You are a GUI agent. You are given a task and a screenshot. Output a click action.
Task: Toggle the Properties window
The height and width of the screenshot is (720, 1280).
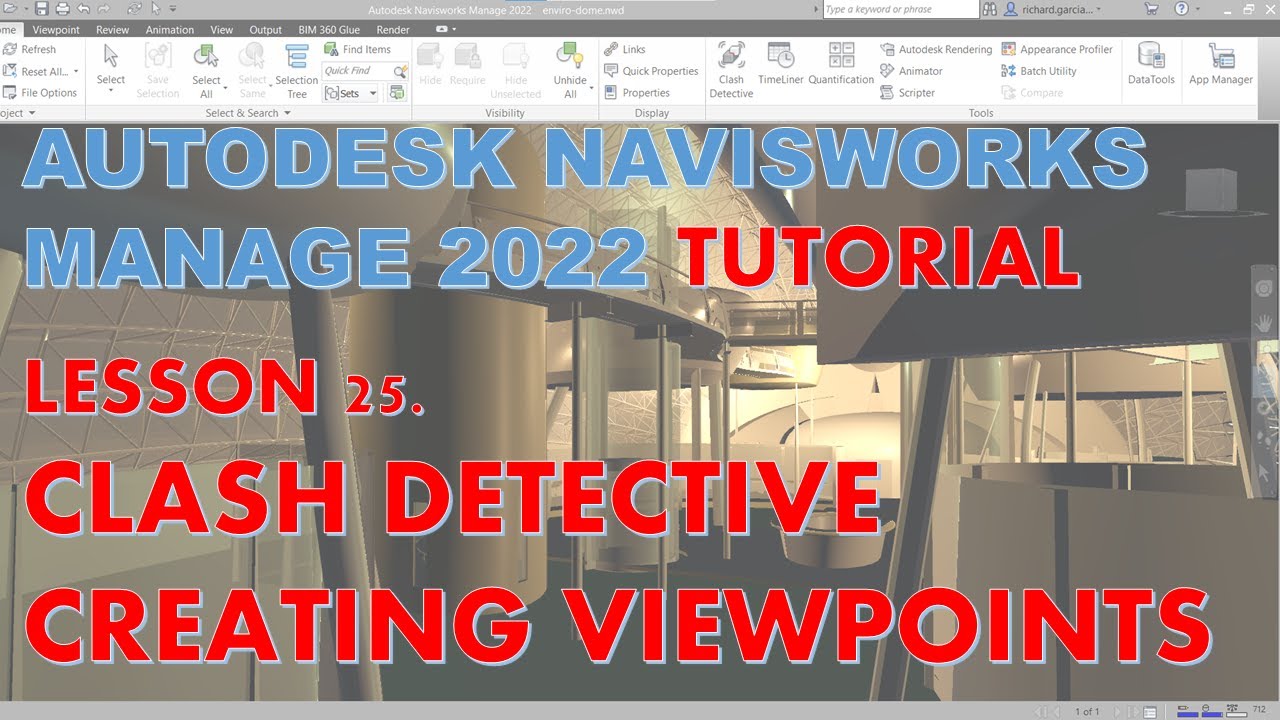(637, 93)
